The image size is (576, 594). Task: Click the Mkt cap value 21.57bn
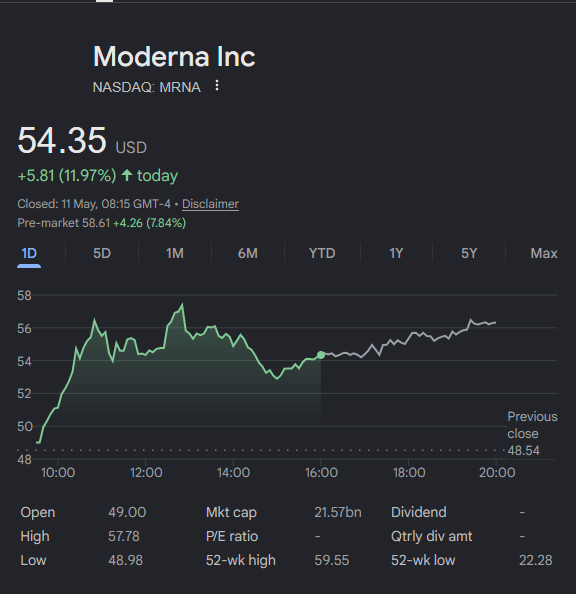tap(338, 513)
